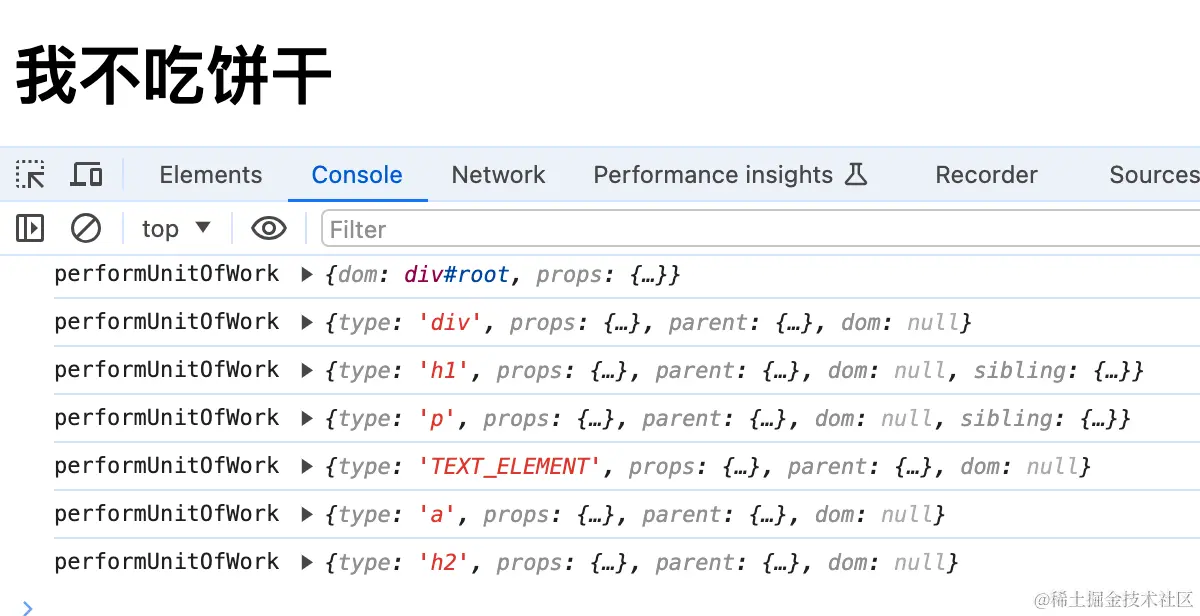Click the eye icon for live expressions

(x=269, y=229)
